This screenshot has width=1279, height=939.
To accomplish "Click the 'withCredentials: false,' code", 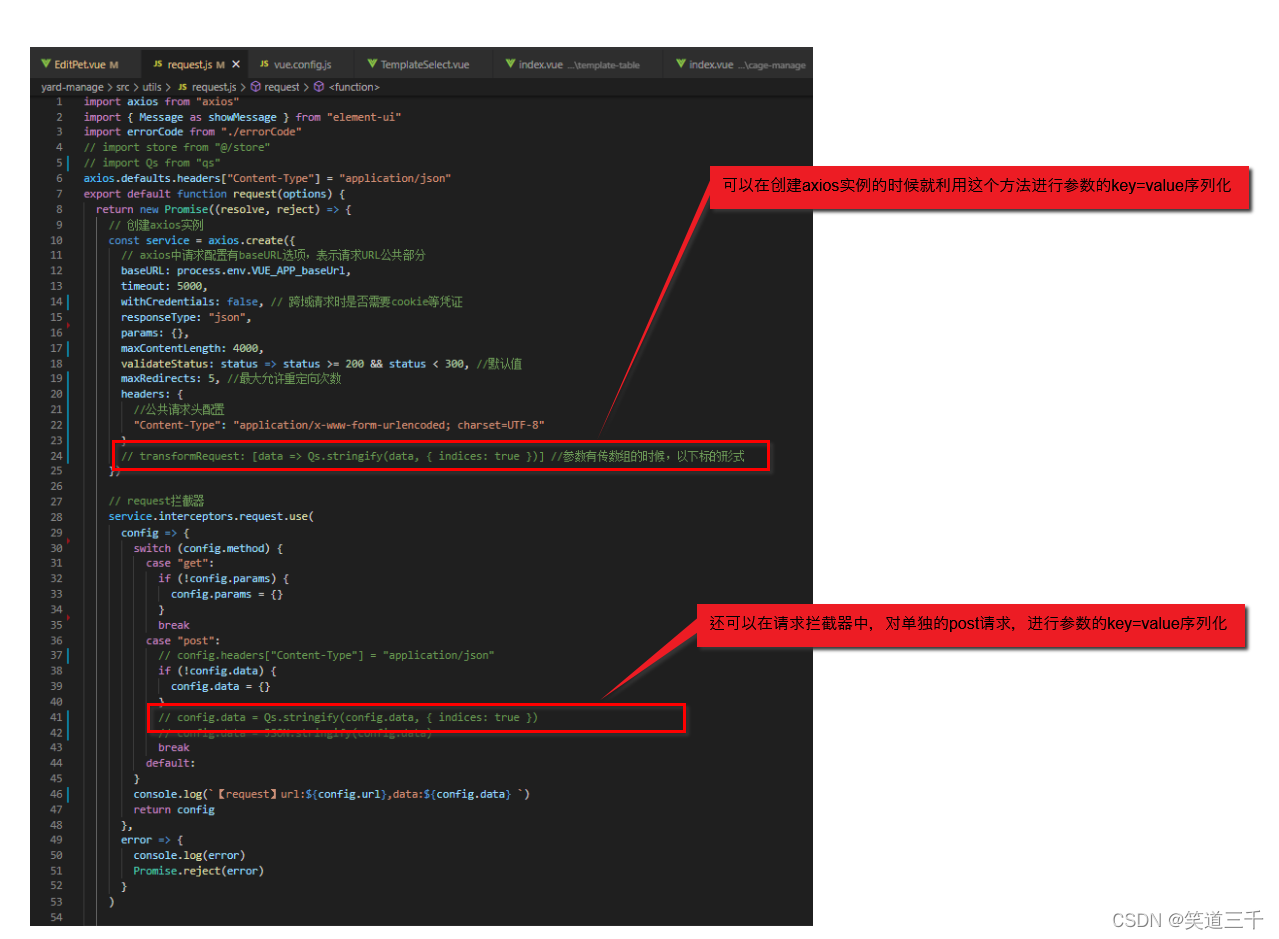I will 193,301.
